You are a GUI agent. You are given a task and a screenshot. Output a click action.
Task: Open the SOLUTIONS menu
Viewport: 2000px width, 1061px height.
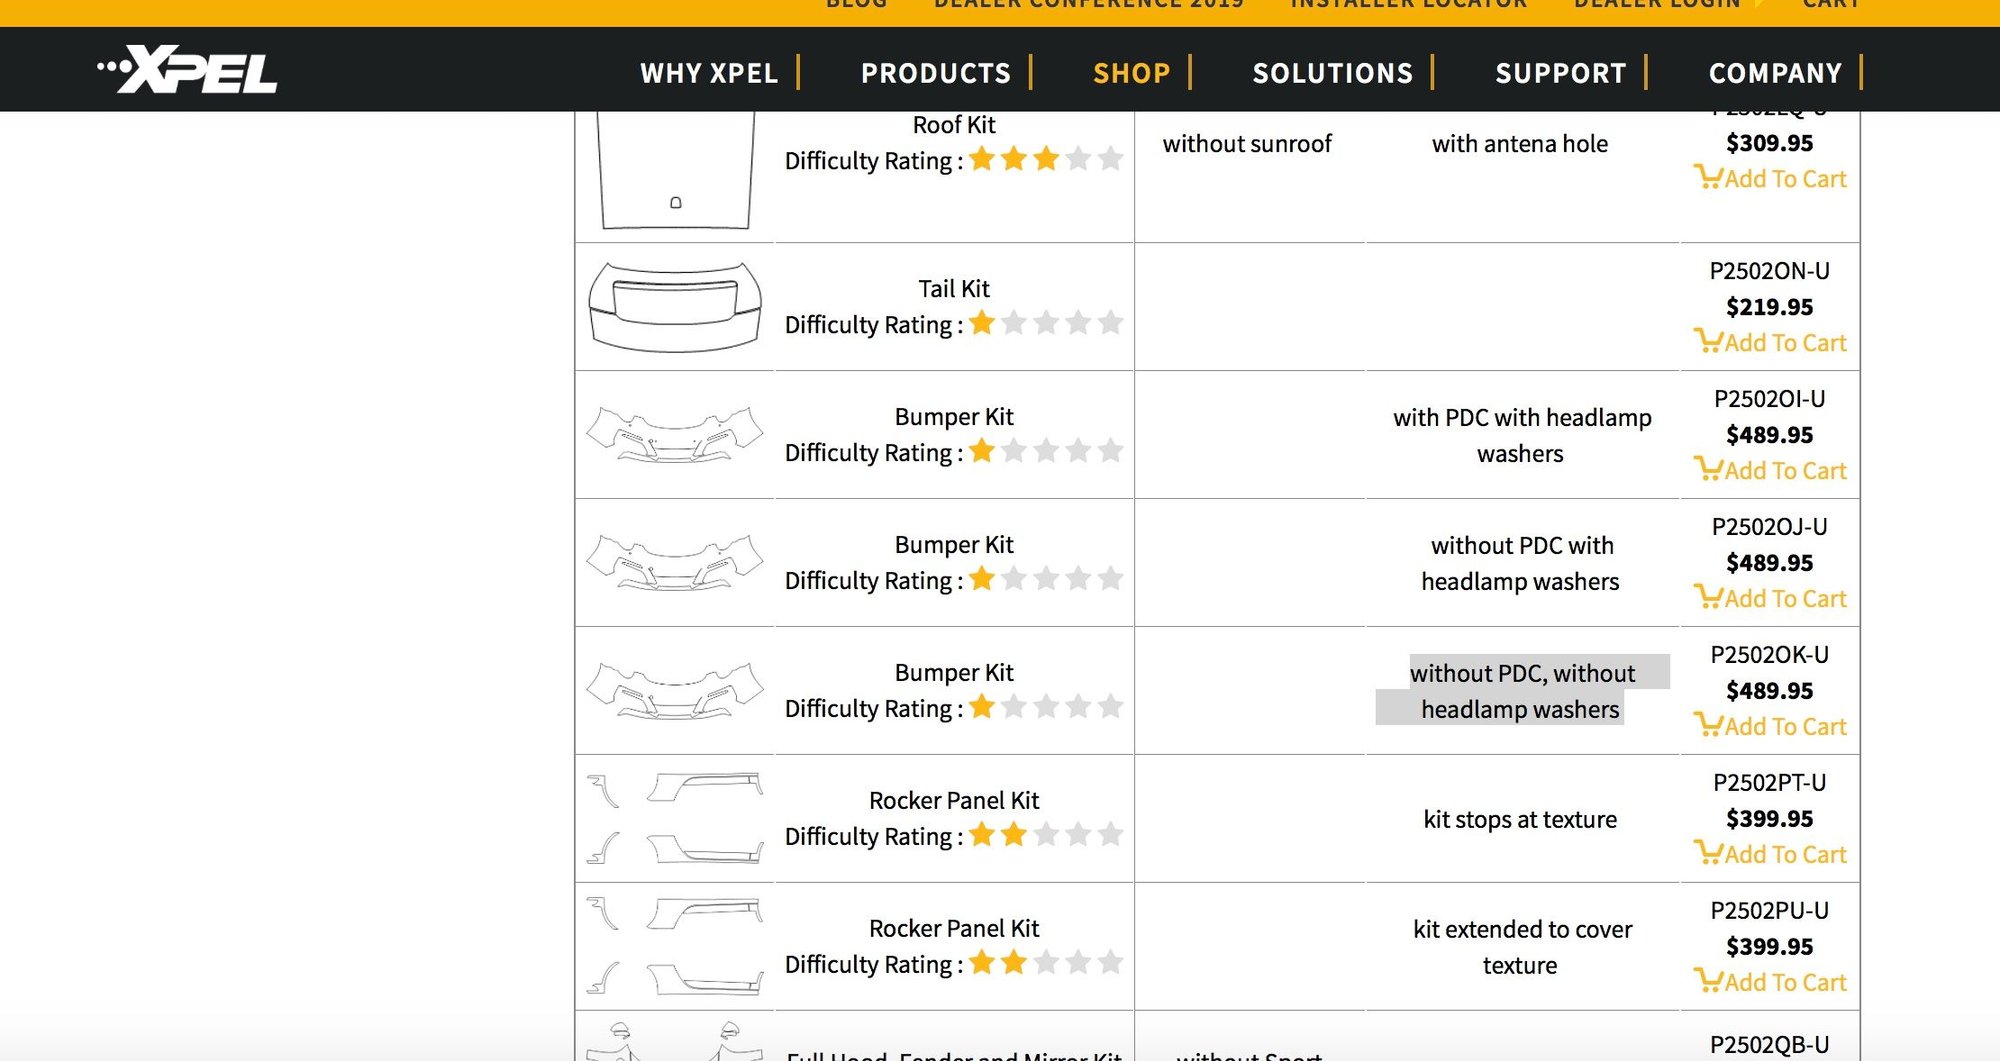click(x=1333, y=73)
